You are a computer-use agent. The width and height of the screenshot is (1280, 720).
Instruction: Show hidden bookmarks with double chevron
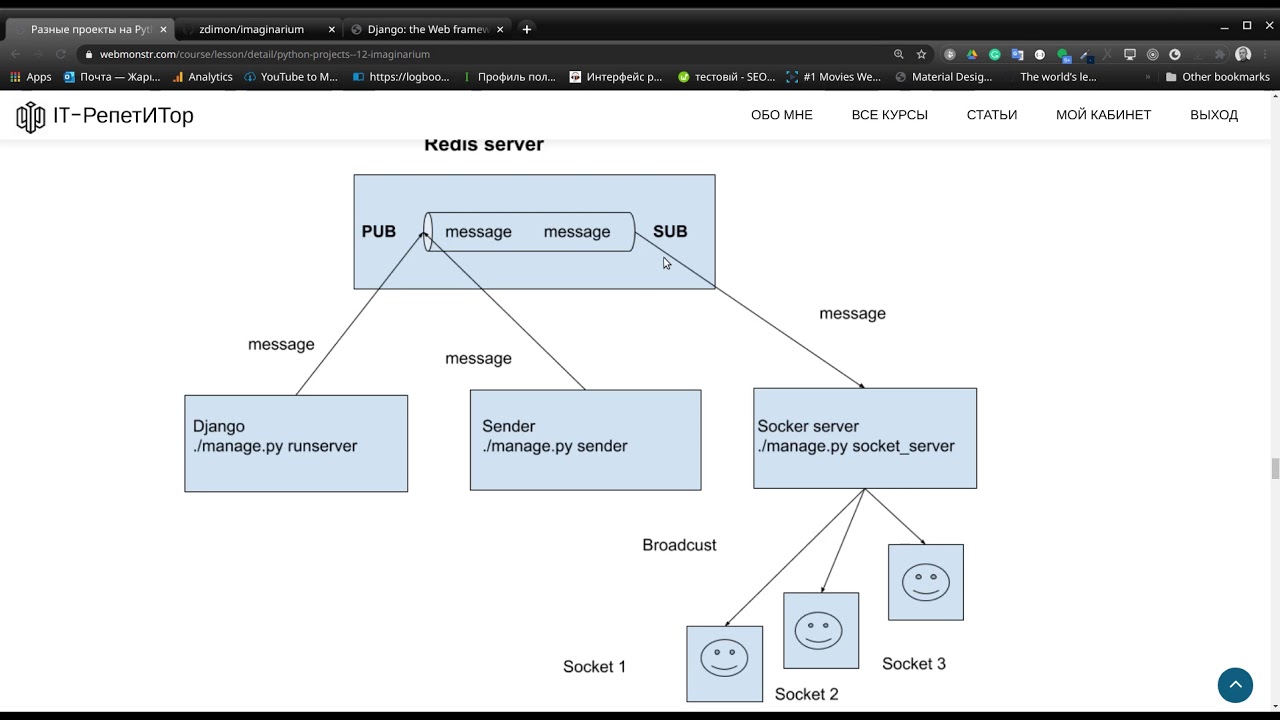tap(1147, 77)
